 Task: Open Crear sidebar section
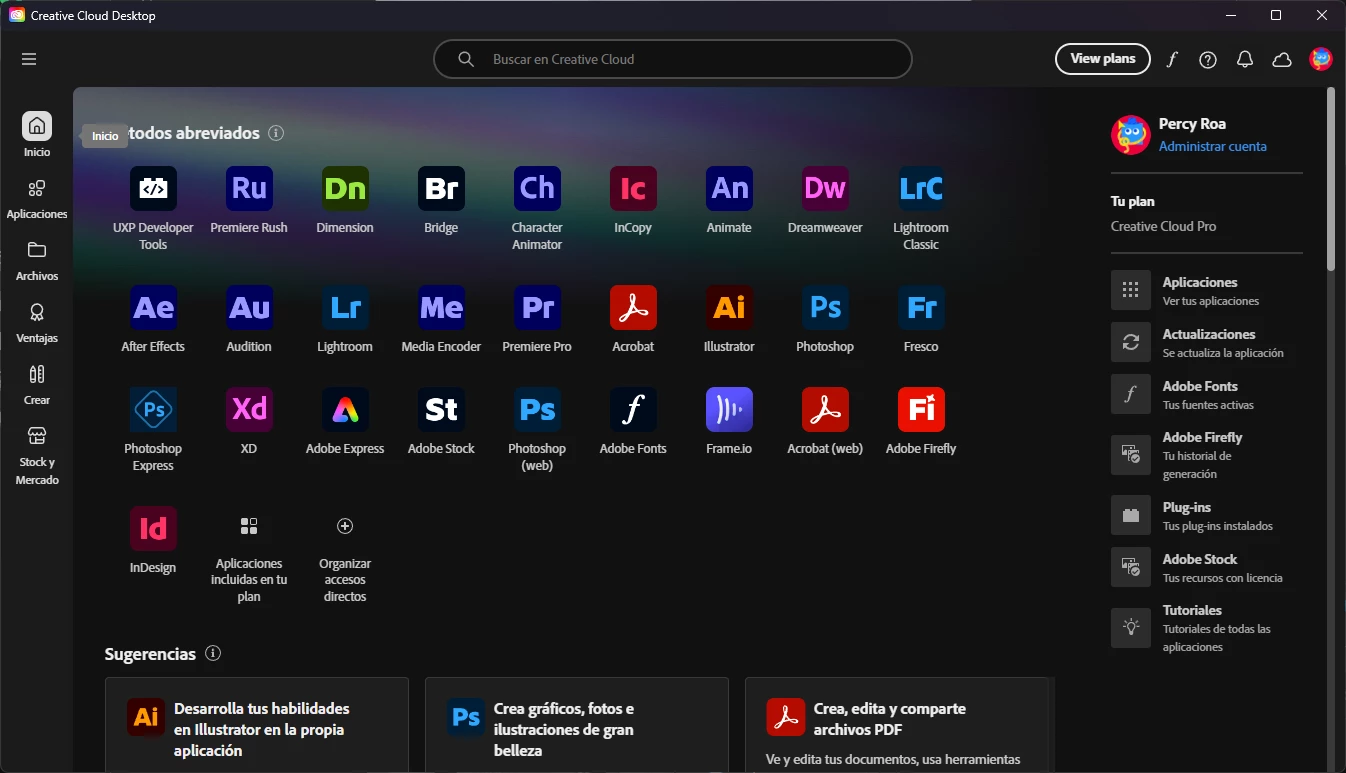(37, 384)
